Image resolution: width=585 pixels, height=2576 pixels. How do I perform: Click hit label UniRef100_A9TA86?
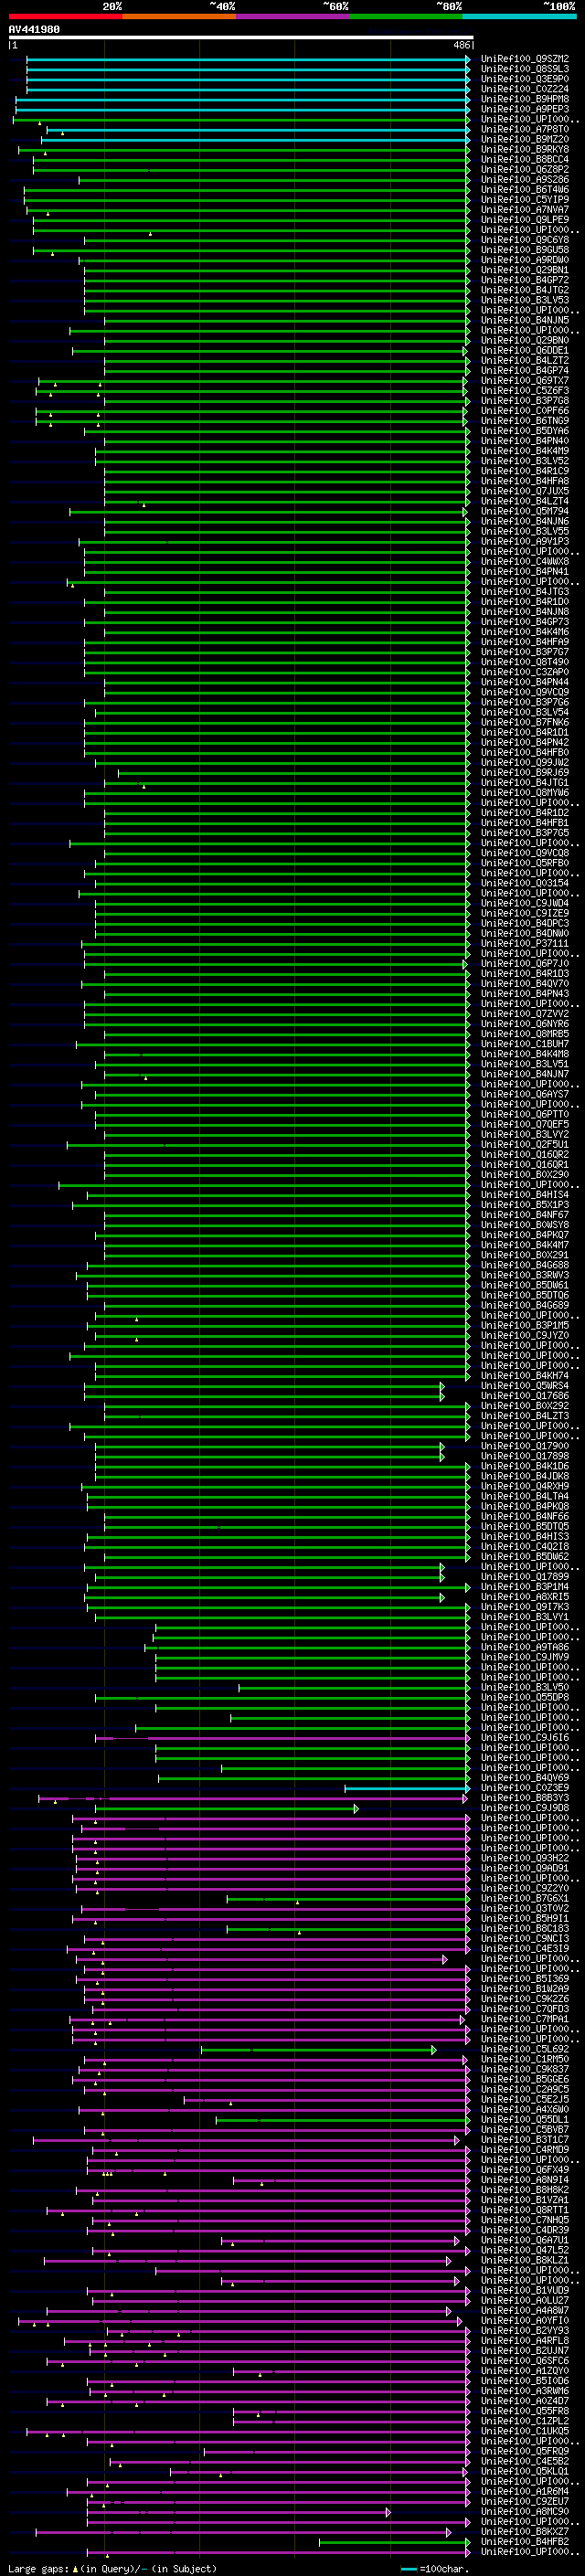click(524, 1646)
